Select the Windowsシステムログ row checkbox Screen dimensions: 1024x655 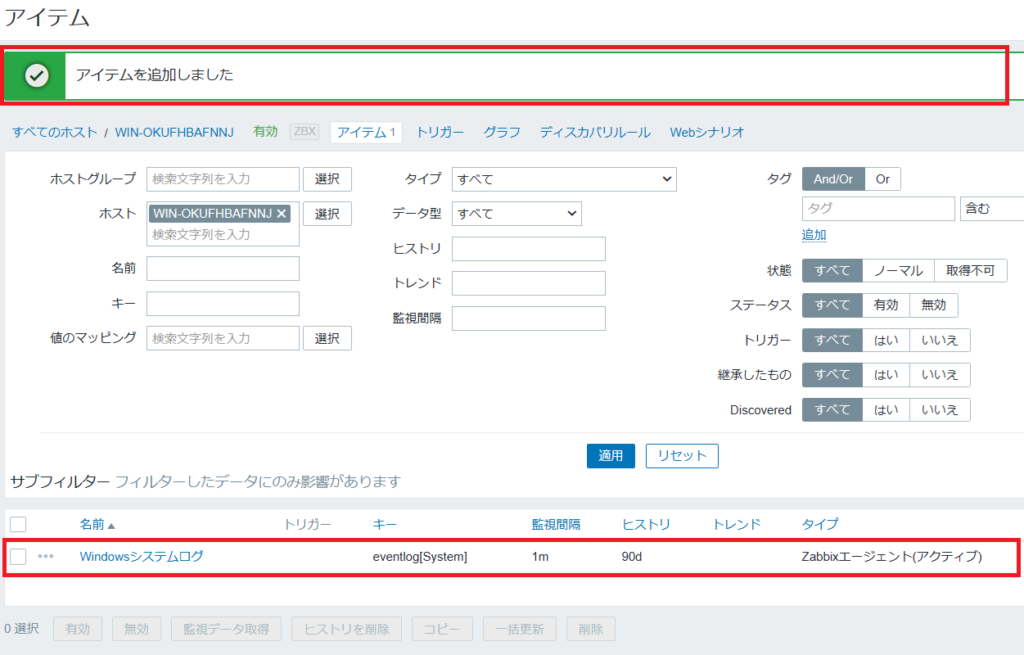point(18,557)
